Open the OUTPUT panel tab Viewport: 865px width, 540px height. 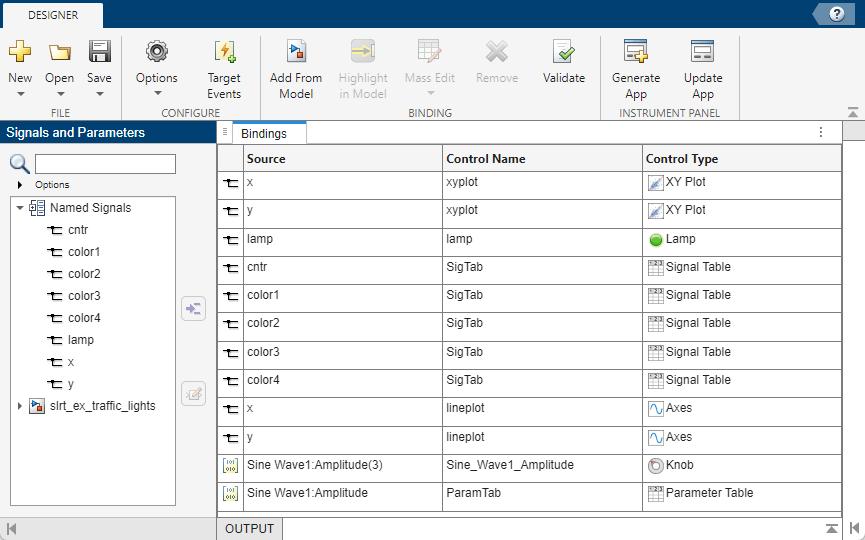tap(249, 529)
